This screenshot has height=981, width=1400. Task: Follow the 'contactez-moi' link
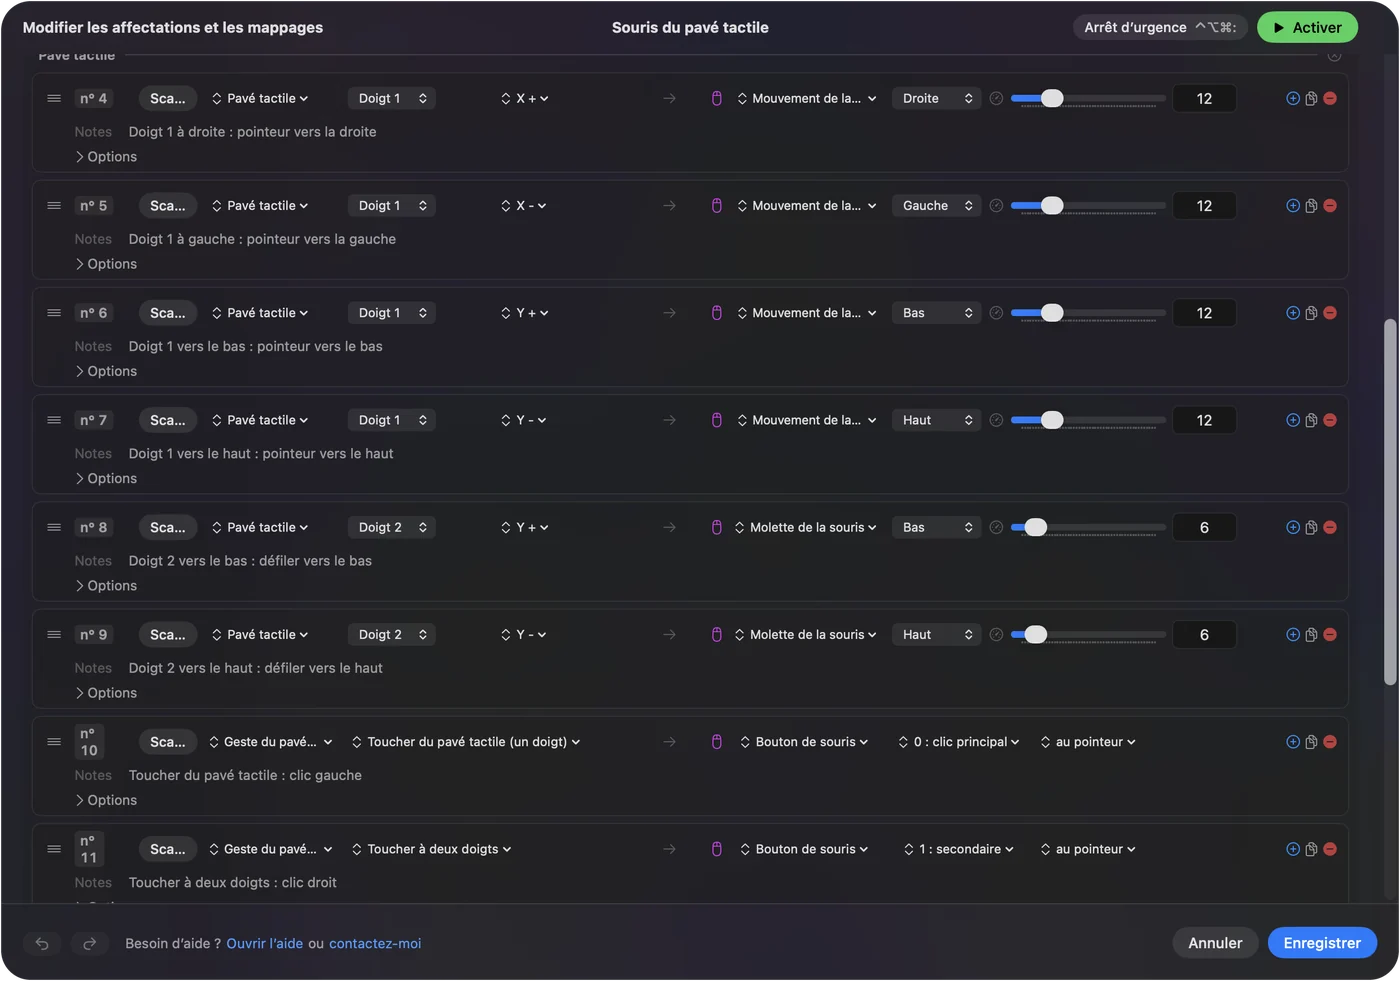click(375, 943)
